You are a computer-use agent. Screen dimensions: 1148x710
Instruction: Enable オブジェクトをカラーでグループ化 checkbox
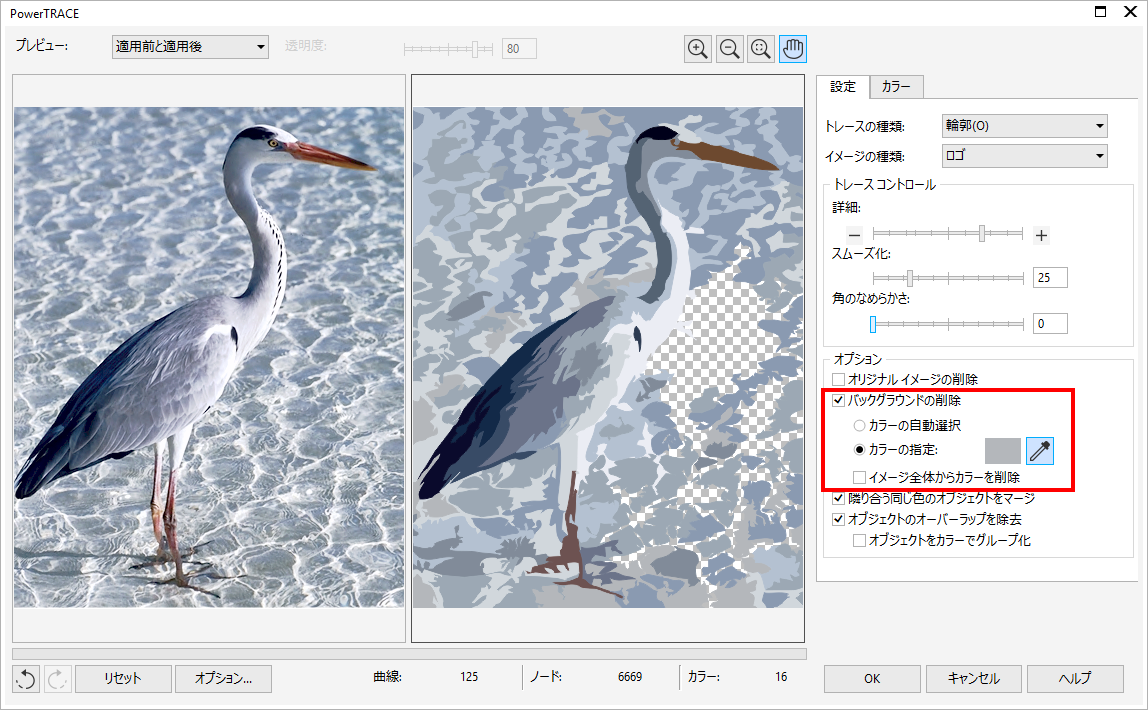[x=860, y=540]
